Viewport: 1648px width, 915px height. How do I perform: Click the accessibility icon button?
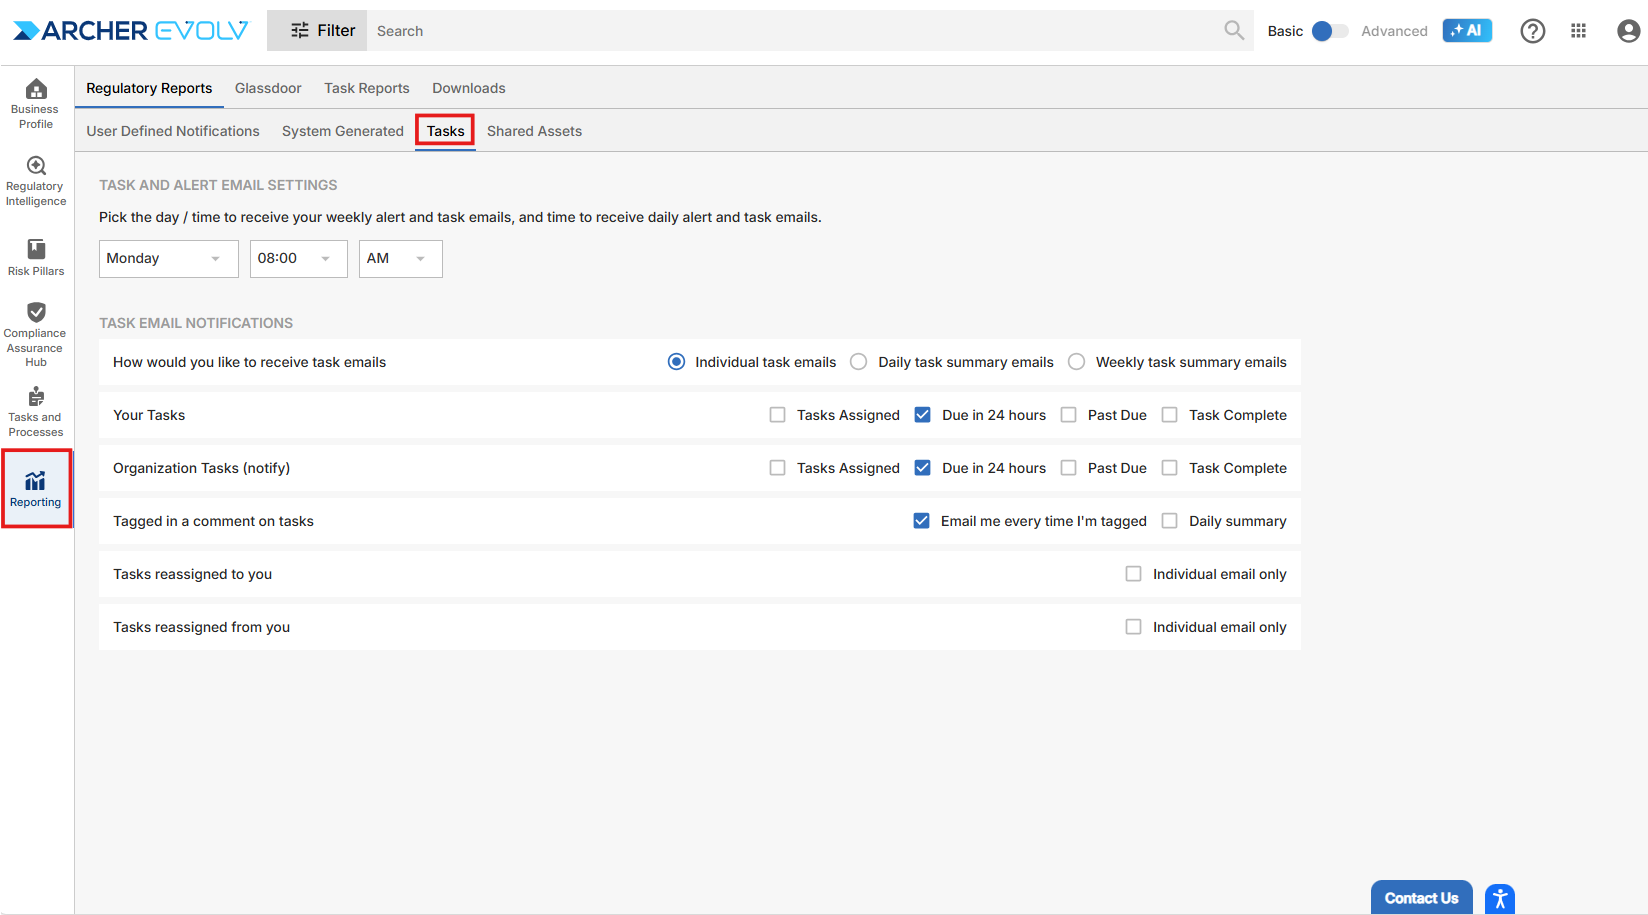(1500, 898)
